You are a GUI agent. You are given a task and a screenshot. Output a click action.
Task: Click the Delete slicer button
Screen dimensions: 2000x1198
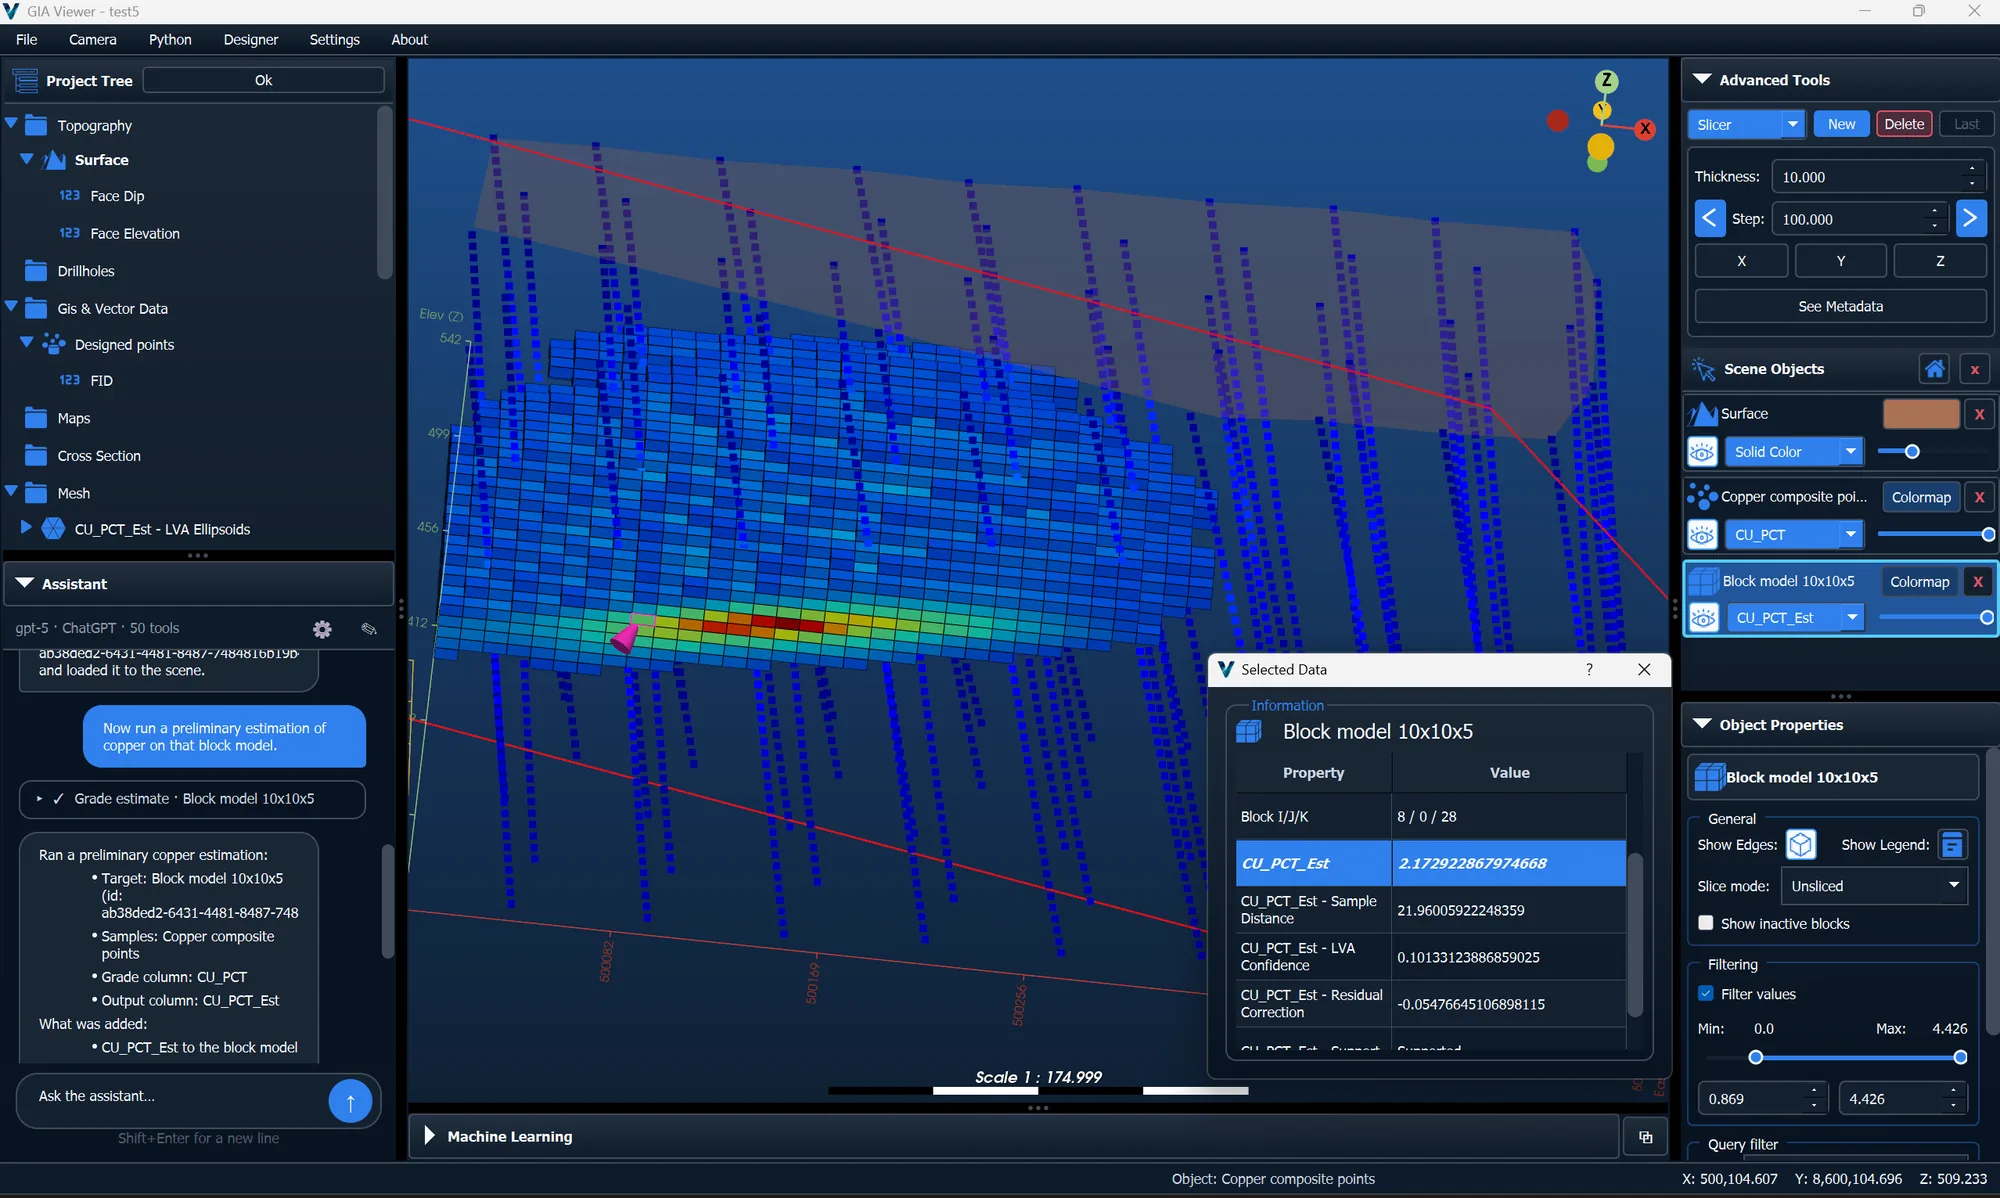coord(1904,125)
